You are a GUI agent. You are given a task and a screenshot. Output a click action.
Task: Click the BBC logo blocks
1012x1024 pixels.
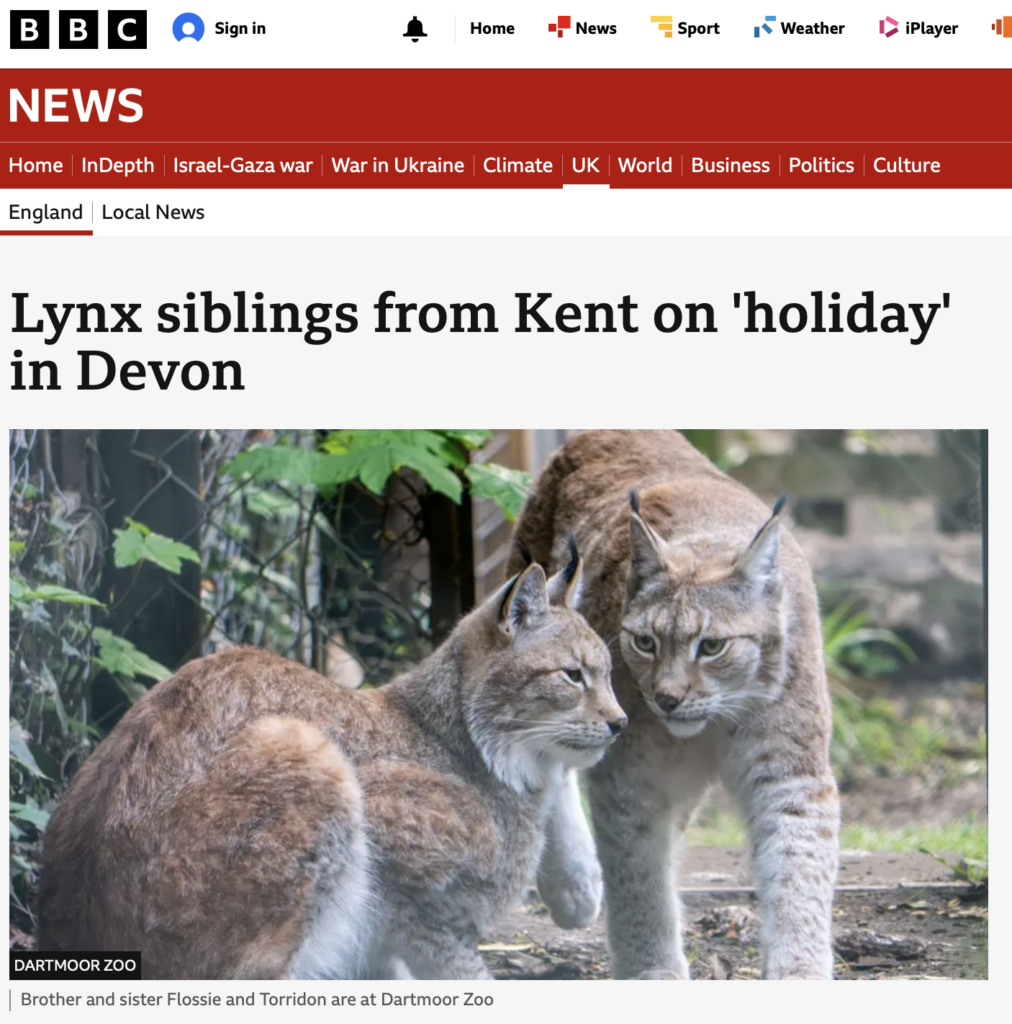78,29
